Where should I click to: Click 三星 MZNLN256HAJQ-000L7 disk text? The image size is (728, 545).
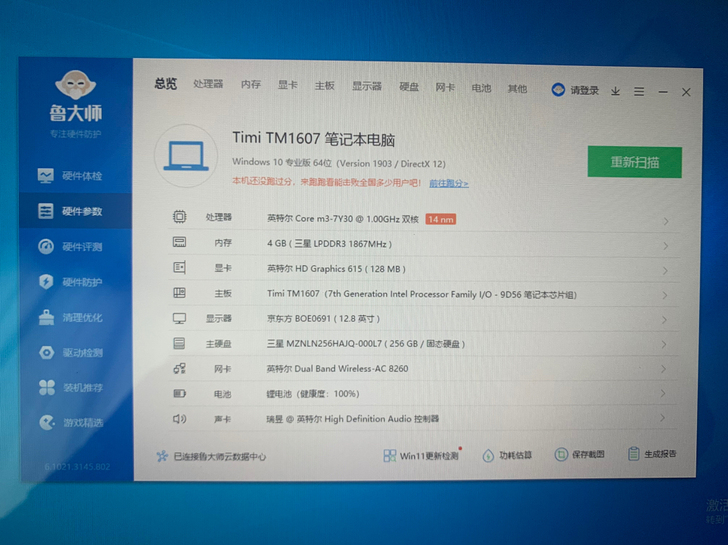(366, 344)
